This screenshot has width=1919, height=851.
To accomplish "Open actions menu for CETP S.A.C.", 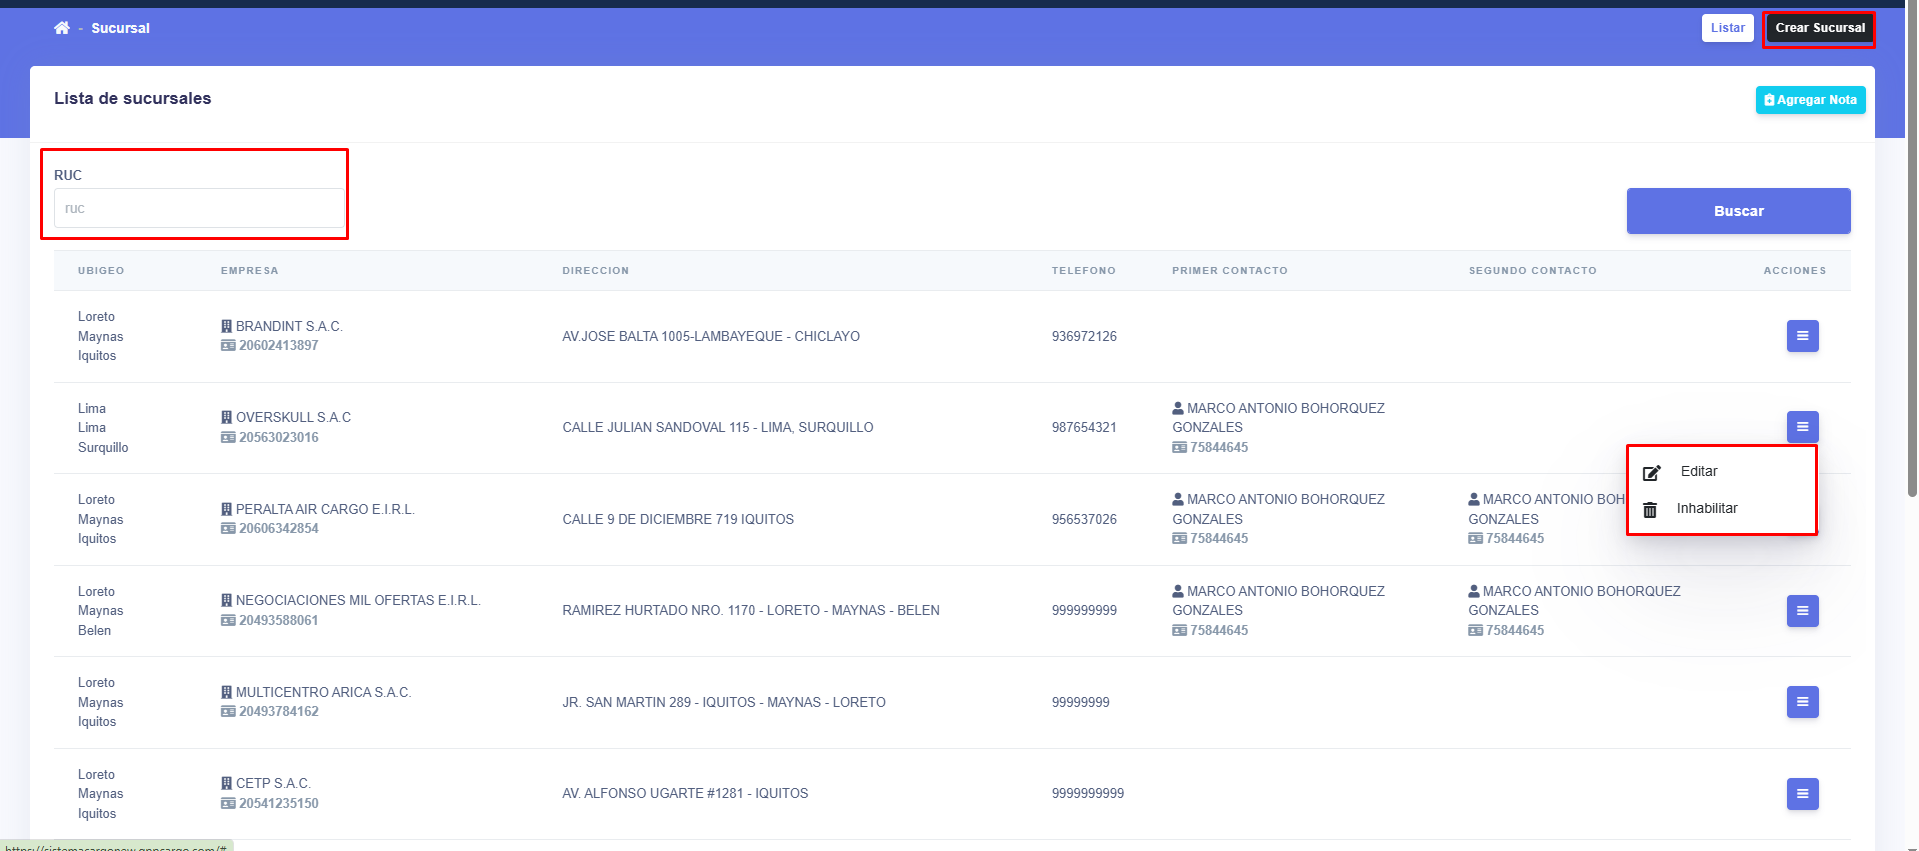I will point(1802,794).
